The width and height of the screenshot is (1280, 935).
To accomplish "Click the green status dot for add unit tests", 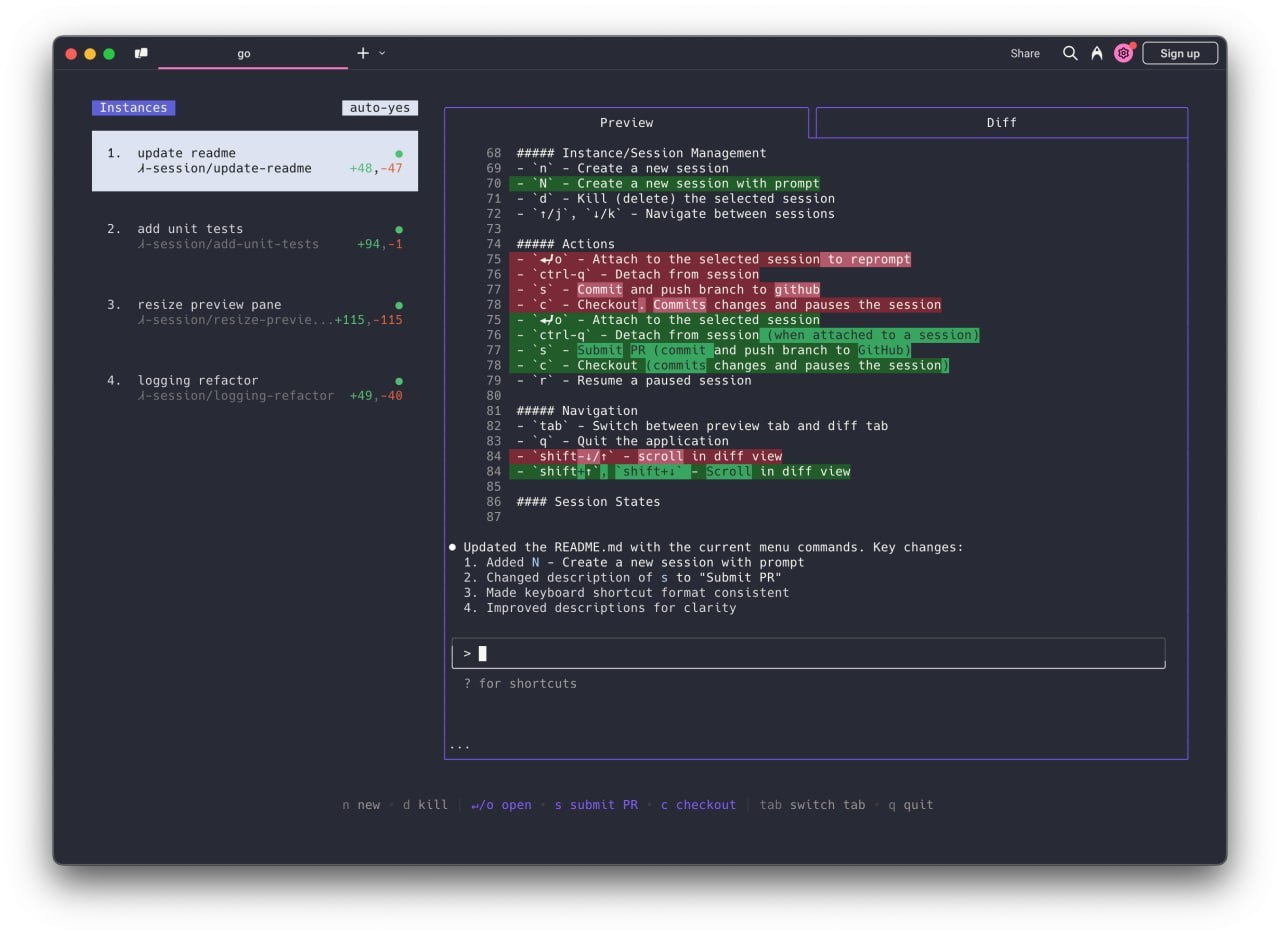I will point(399,230).
